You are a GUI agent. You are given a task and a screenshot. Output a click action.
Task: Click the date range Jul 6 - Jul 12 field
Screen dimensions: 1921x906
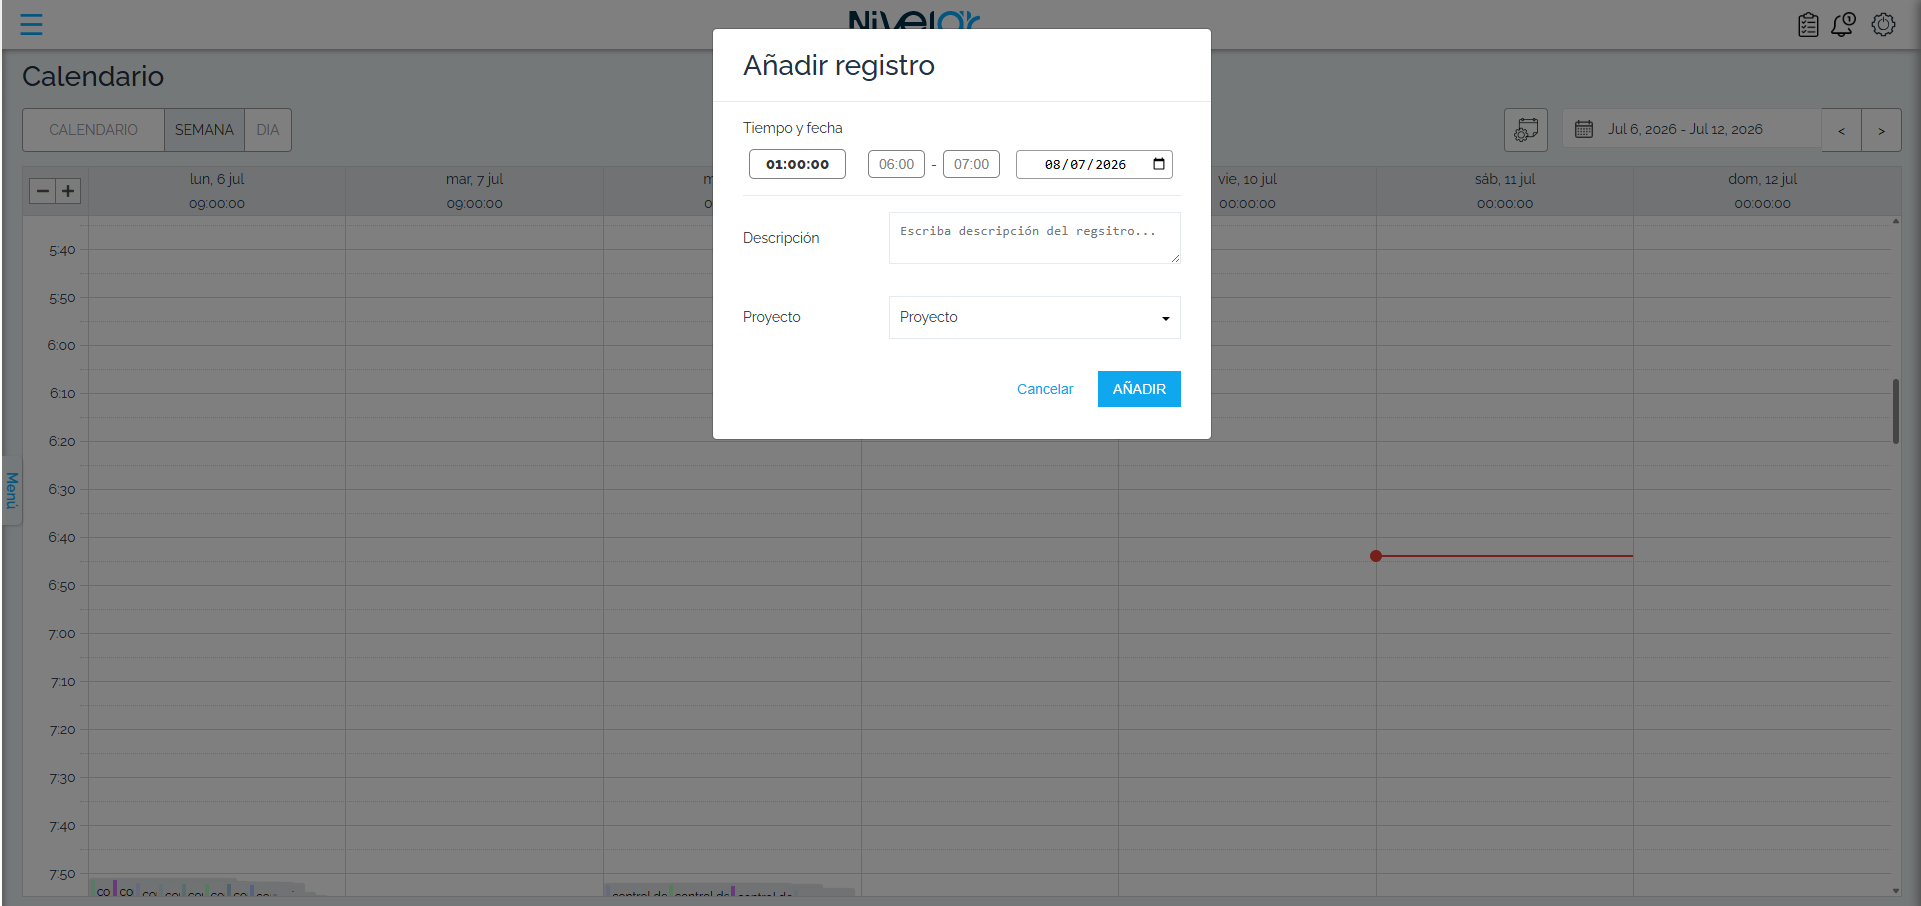click(x=1692, y=130)
